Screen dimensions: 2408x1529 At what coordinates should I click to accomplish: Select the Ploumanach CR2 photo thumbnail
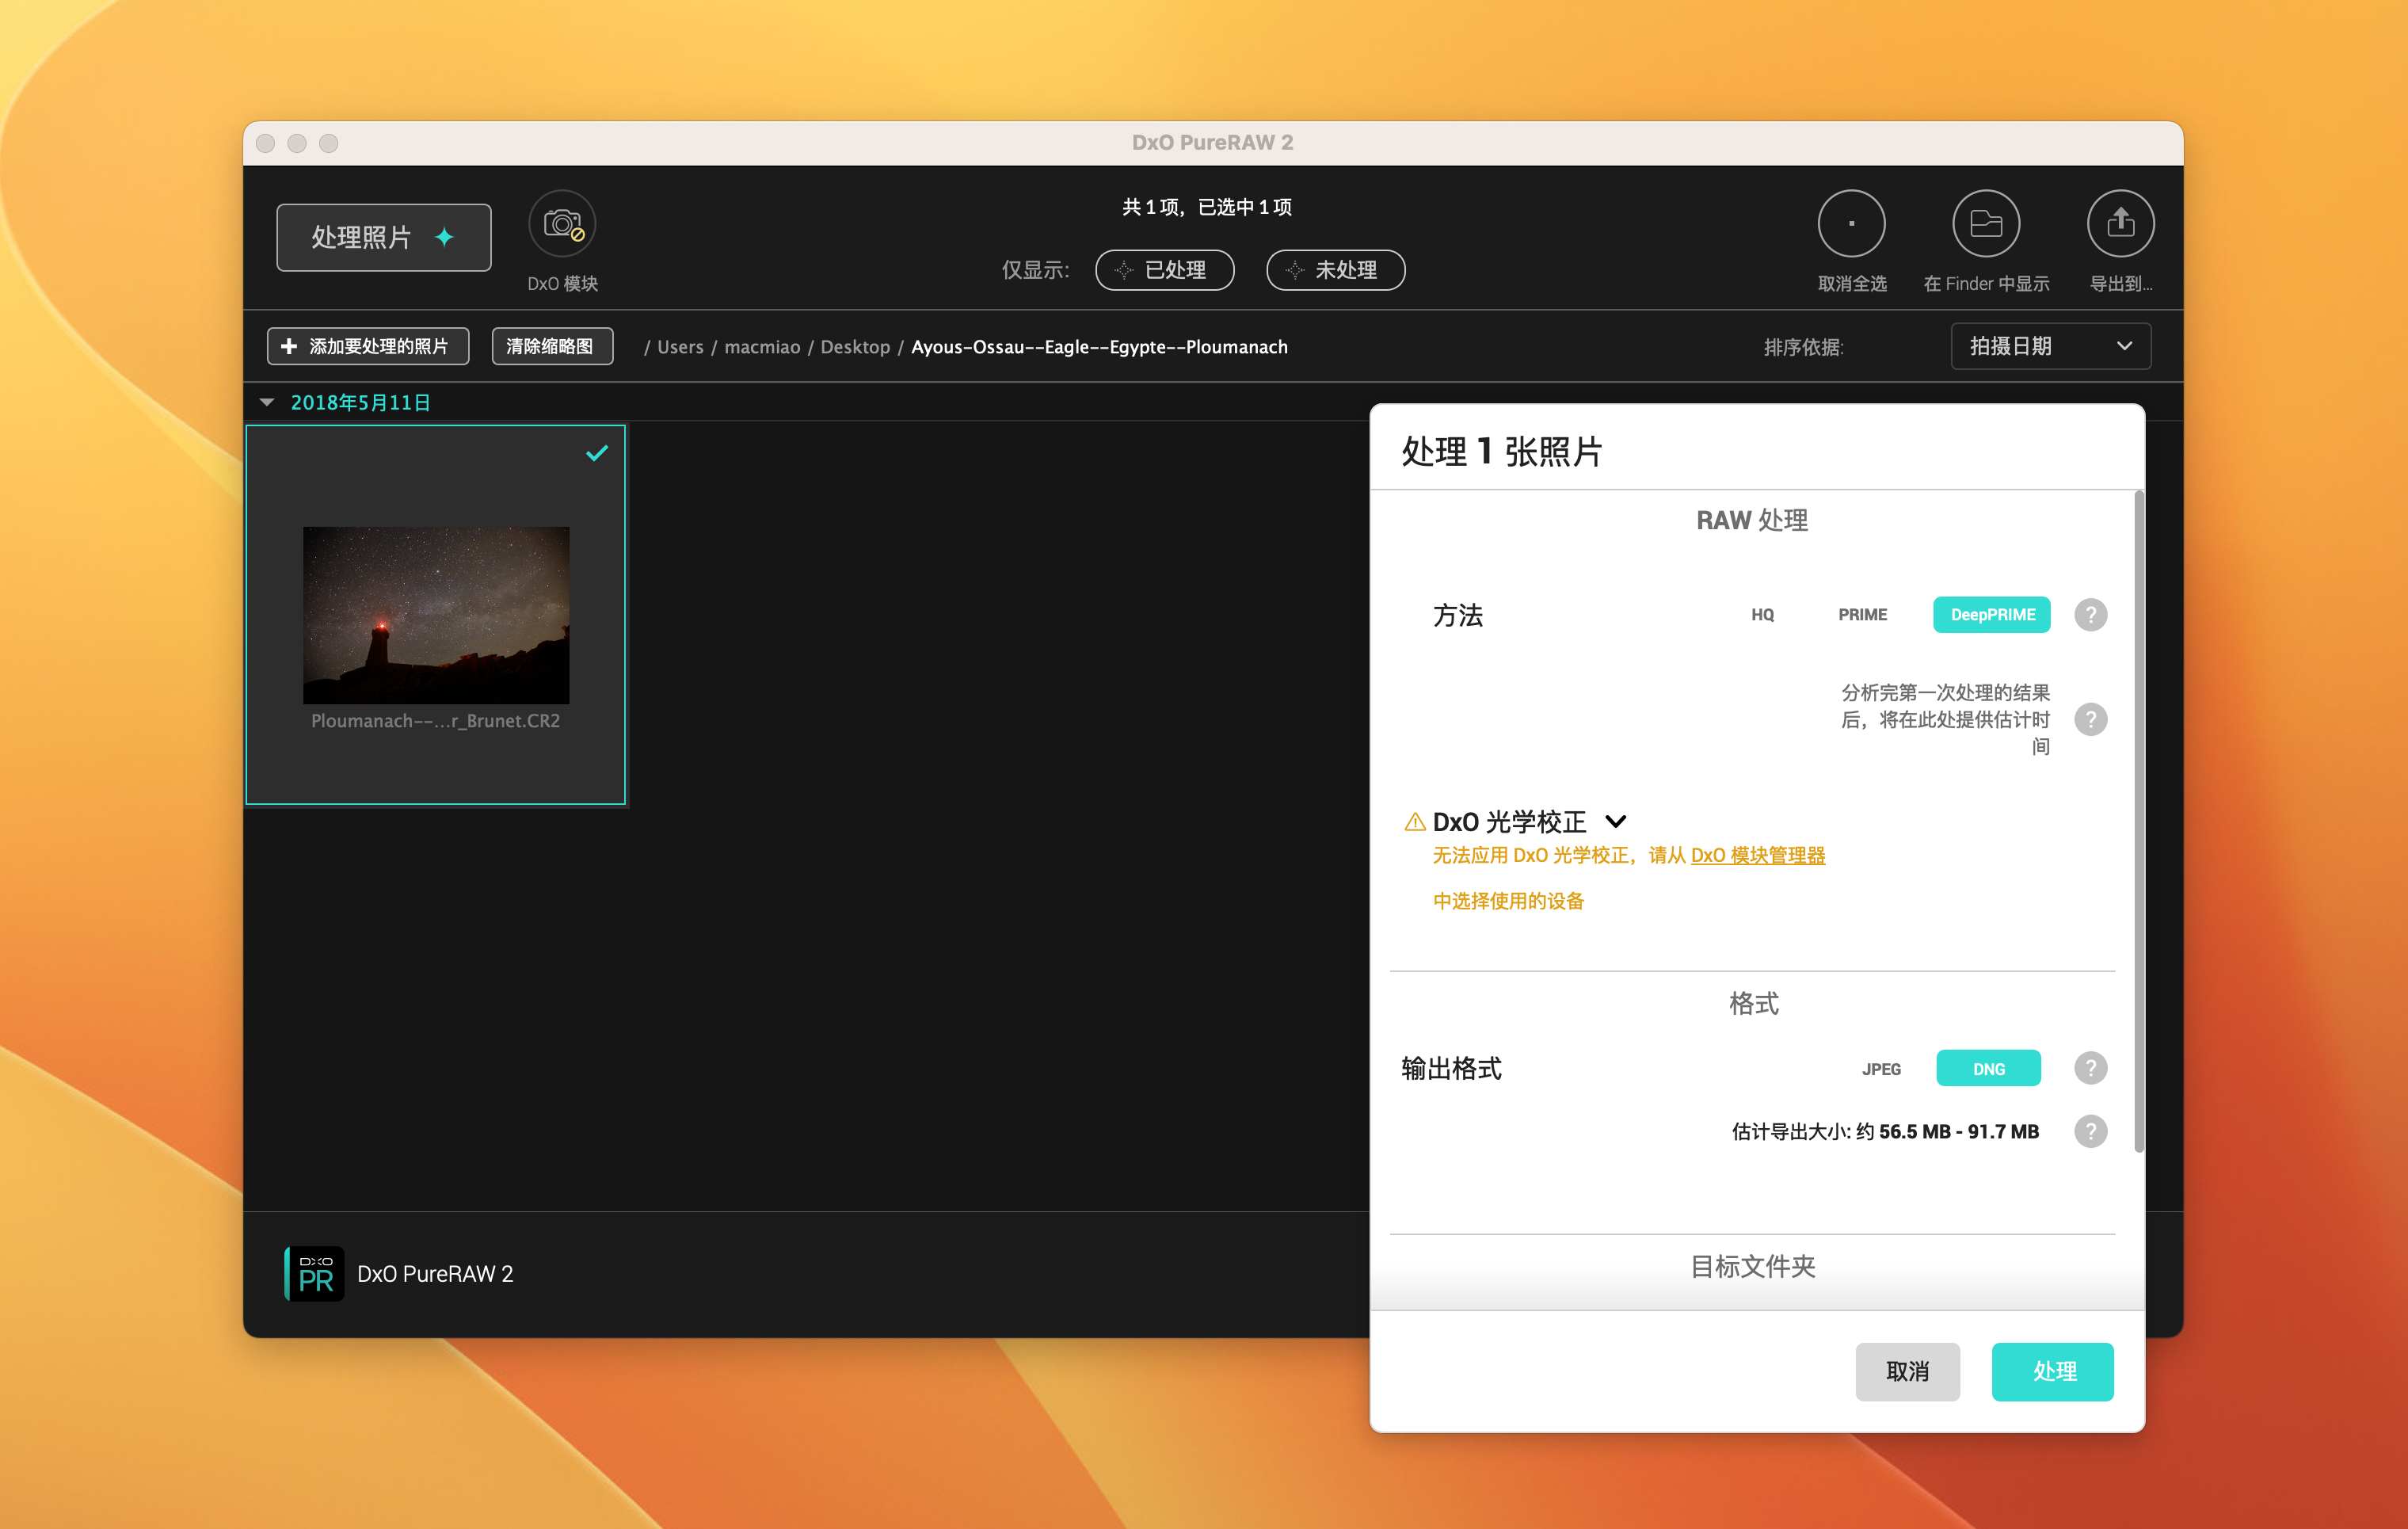click(436, 615)
